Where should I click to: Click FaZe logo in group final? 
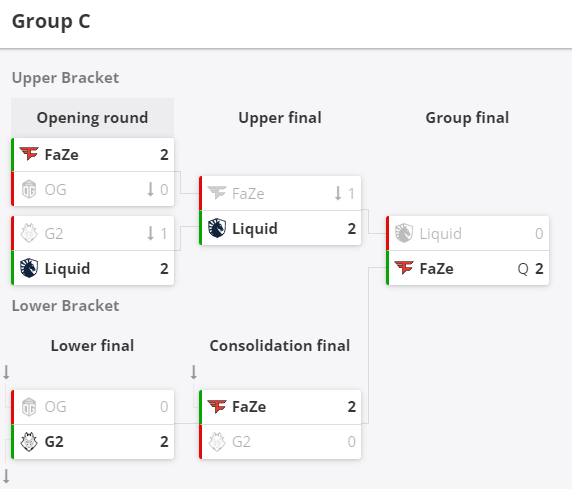(x=404, y=268)
